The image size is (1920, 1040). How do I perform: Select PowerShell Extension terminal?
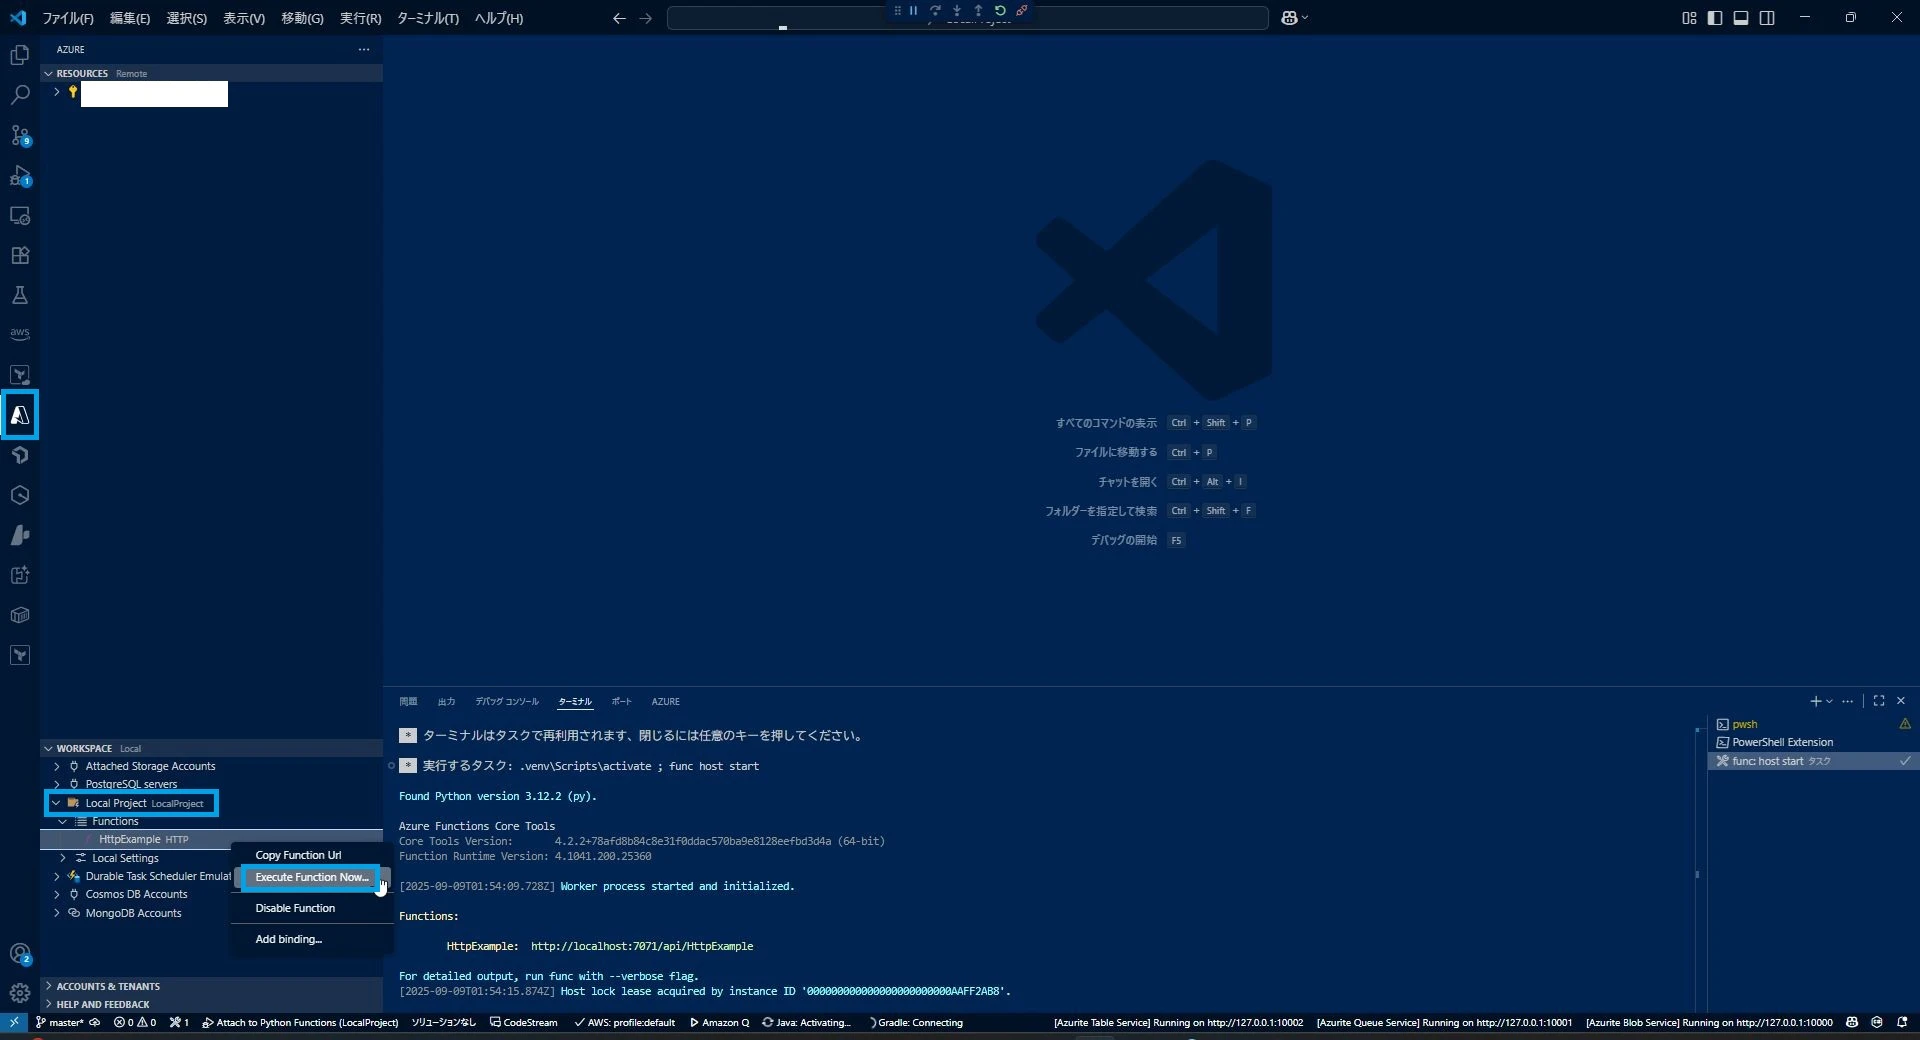click(1812, 742)
